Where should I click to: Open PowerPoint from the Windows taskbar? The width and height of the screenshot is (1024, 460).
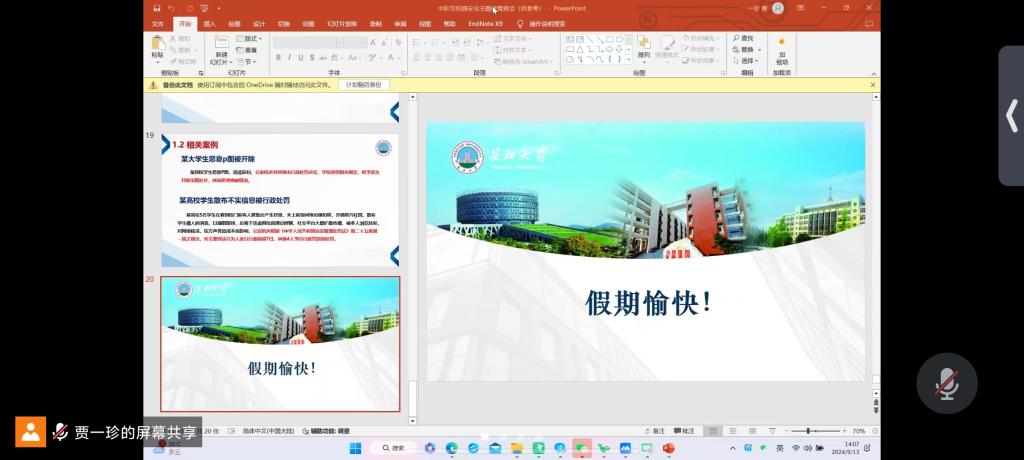point(668,448)
